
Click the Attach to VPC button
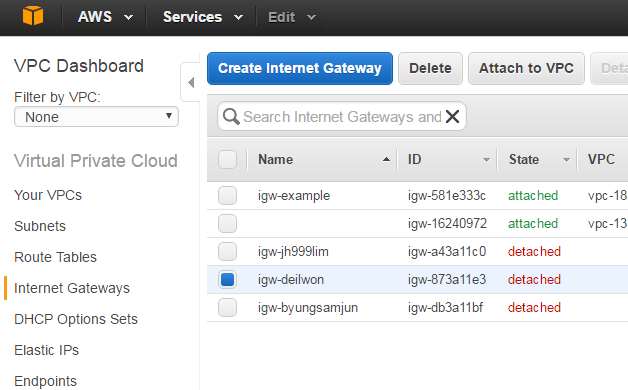coord(526,68)
